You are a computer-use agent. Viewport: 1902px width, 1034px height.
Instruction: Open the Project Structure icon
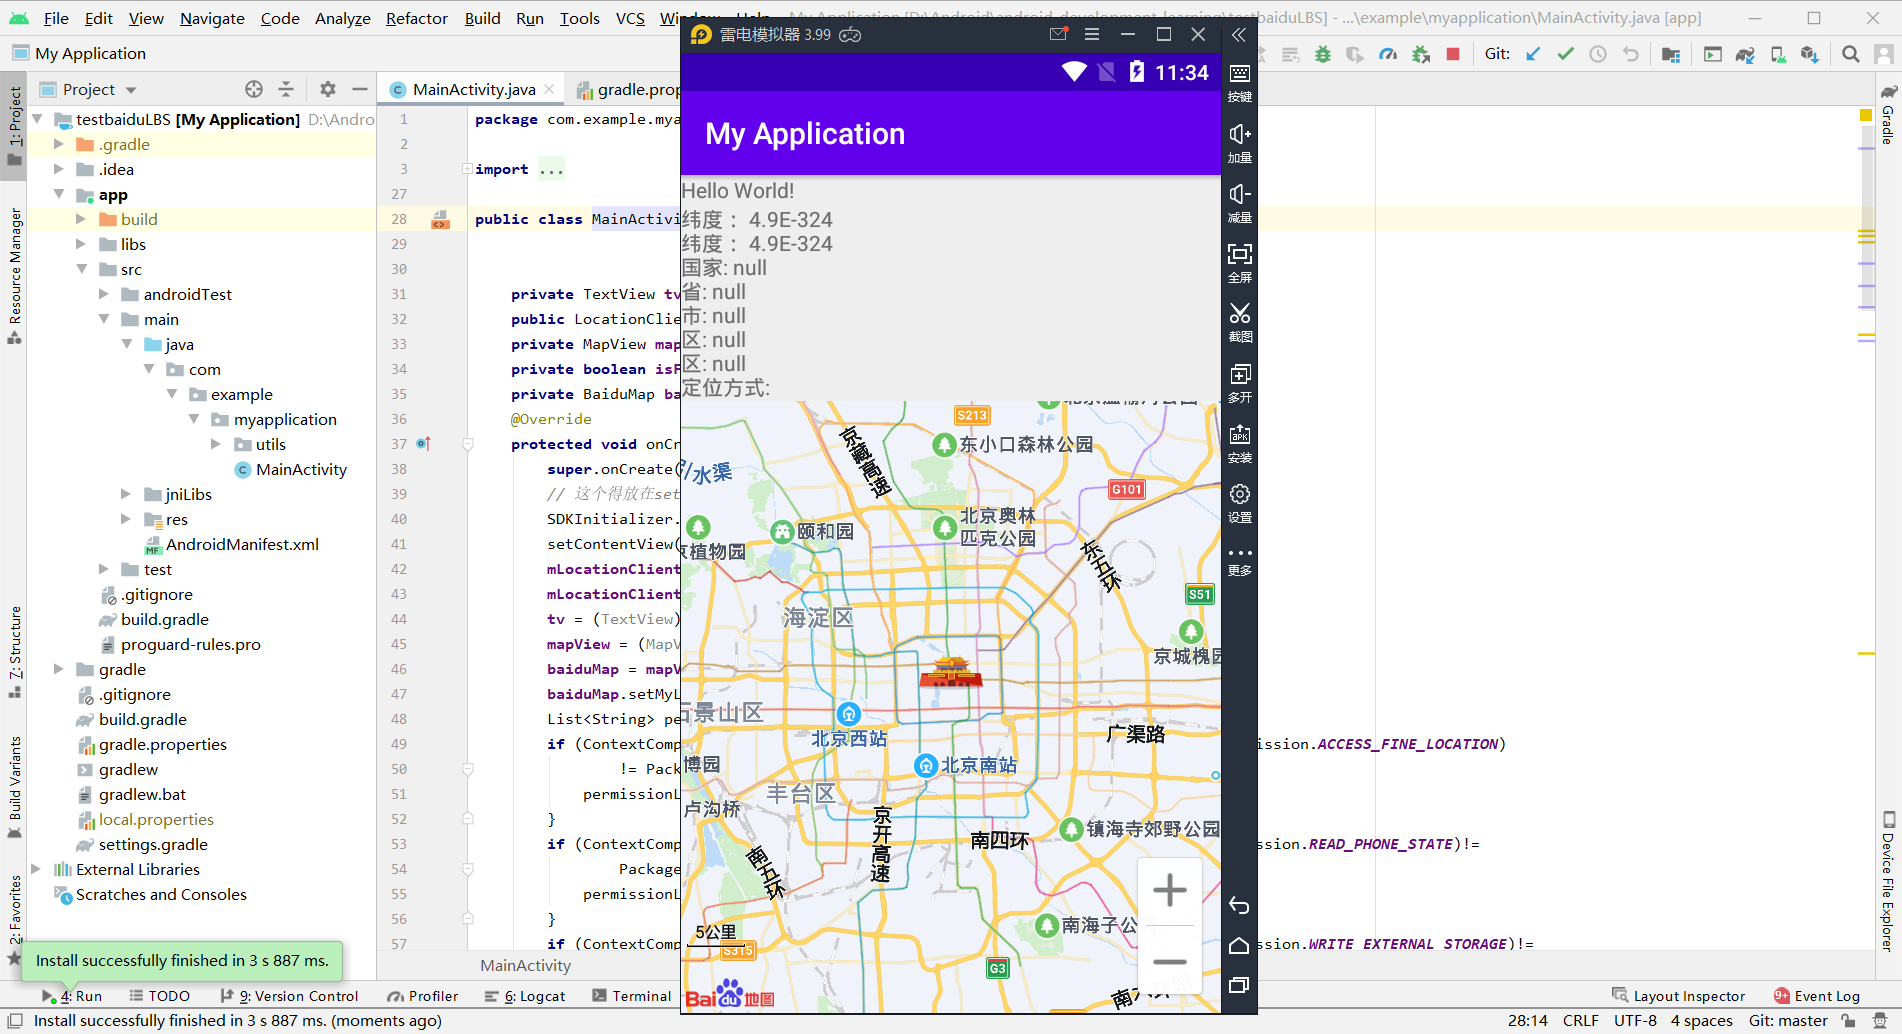tap(1671, 54)
